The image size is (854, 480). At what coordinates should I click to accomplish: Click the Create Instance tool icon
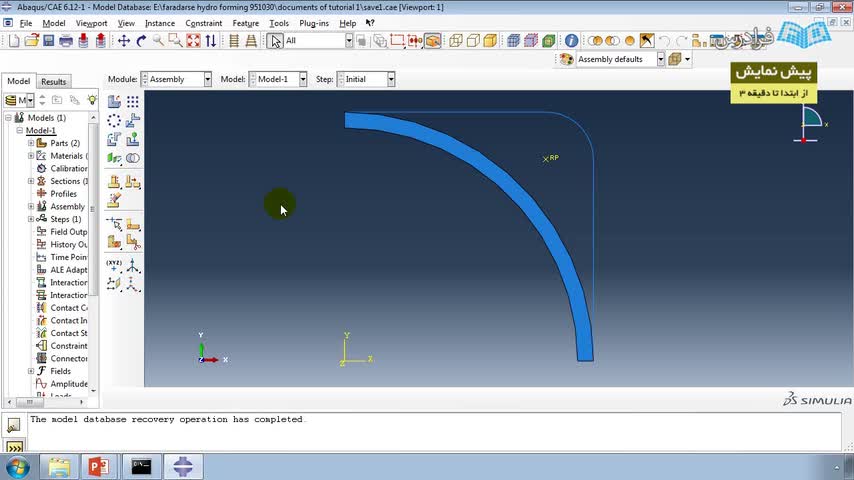click(114, 102)
